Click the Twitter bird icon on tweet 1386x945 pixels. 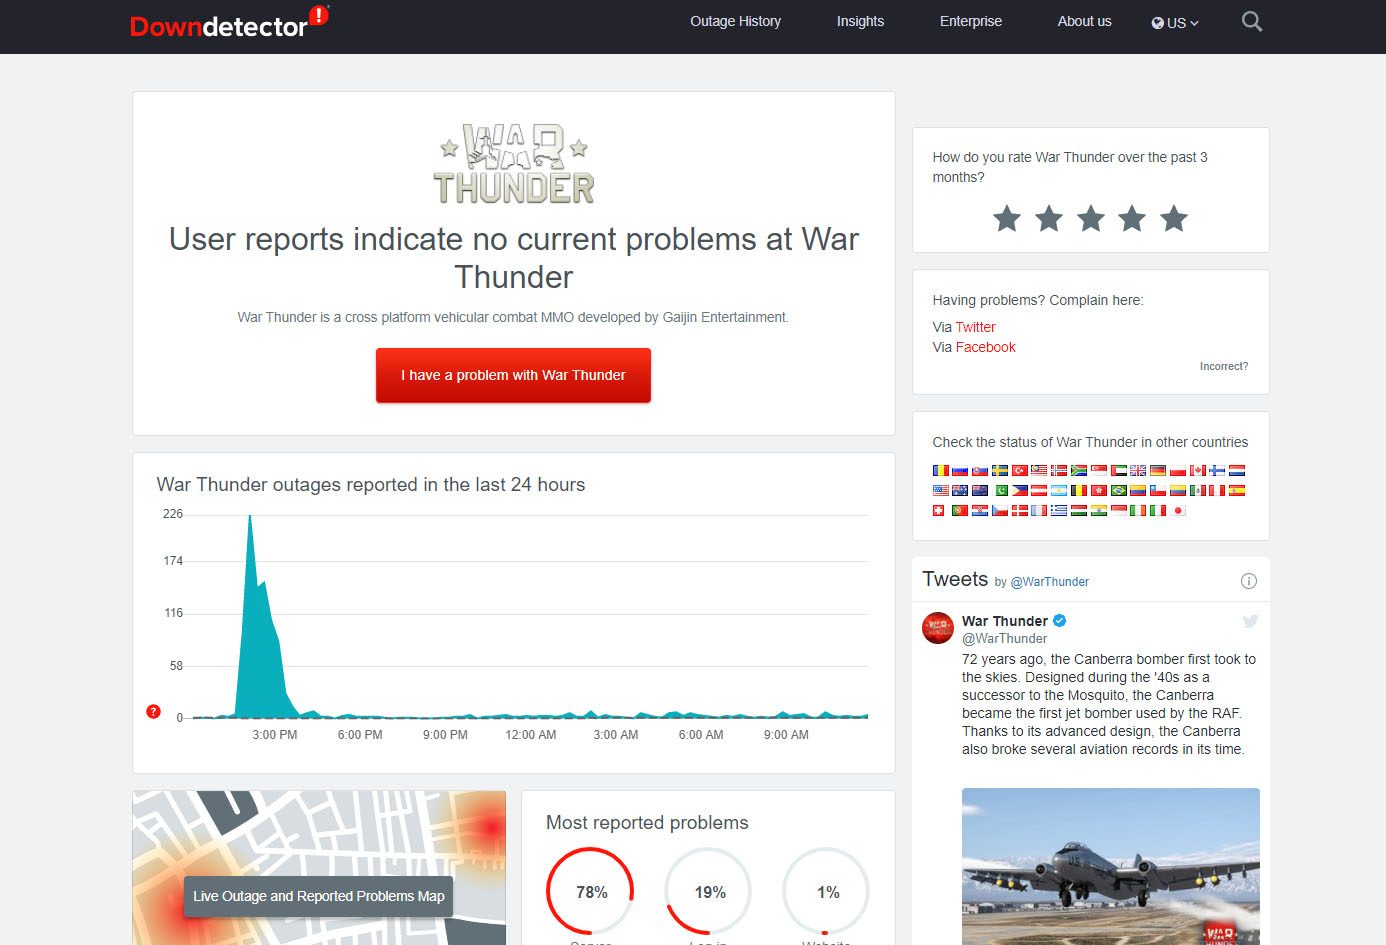[x=1250, y=621]
